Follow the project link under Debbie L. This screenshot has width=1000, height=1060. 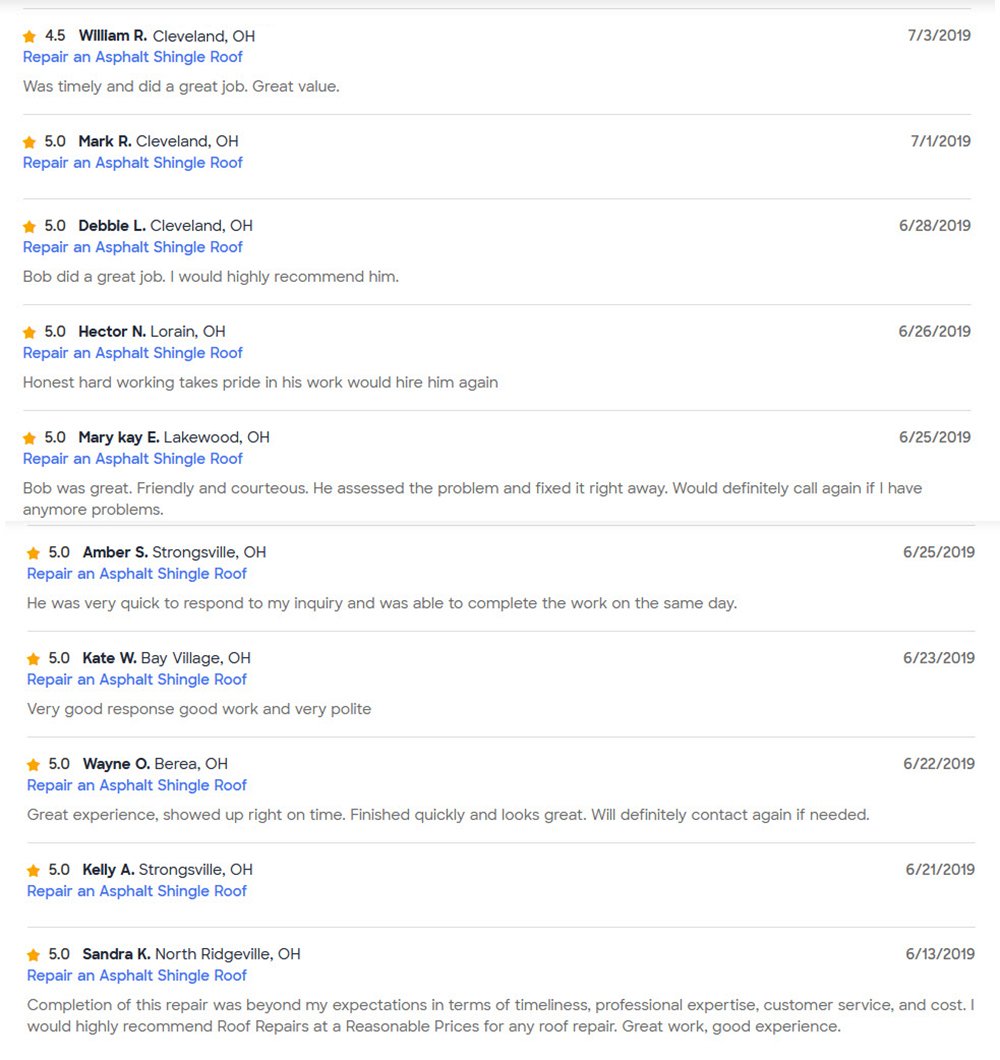click(x=133, y=247)
